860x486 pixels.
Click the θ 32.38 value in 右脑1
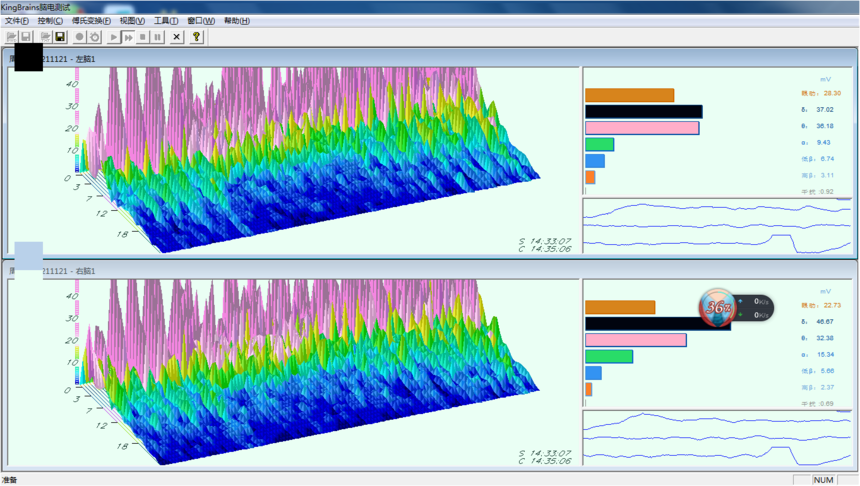pyautogui.click(x=817, y=338)
